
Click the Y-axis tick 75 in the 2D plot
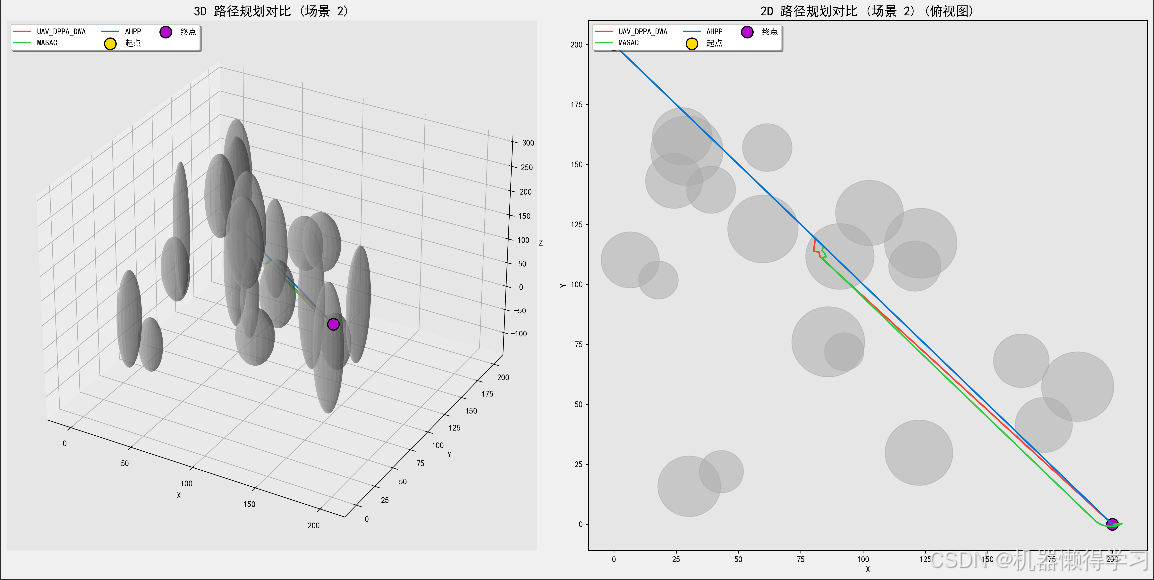578,344
